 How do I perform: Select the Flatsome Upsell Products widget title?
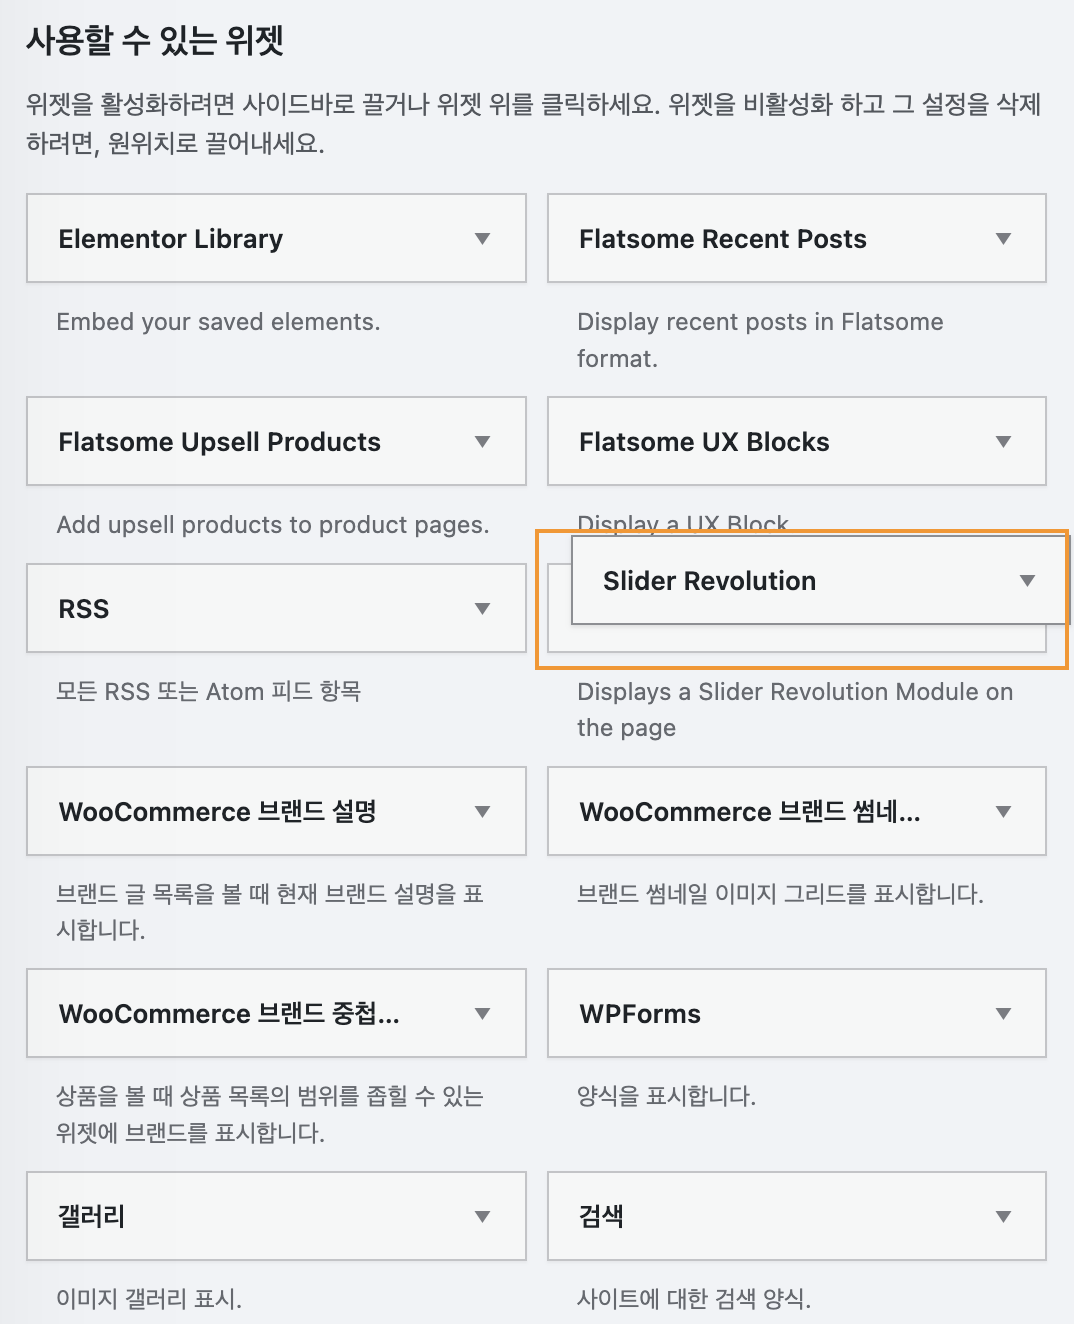(x=220, y=442)
